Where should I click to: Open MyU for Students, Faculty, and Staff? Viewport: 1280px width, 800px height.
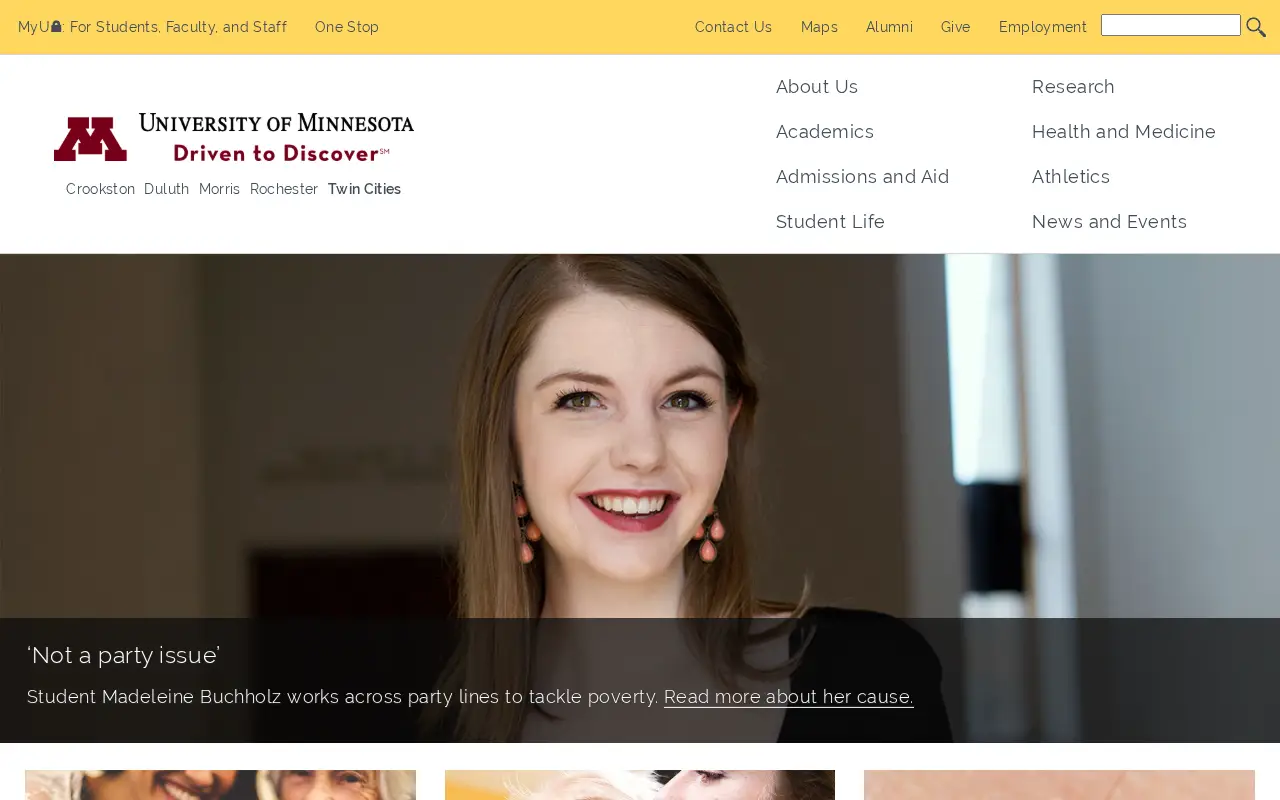tap(152, 27)
